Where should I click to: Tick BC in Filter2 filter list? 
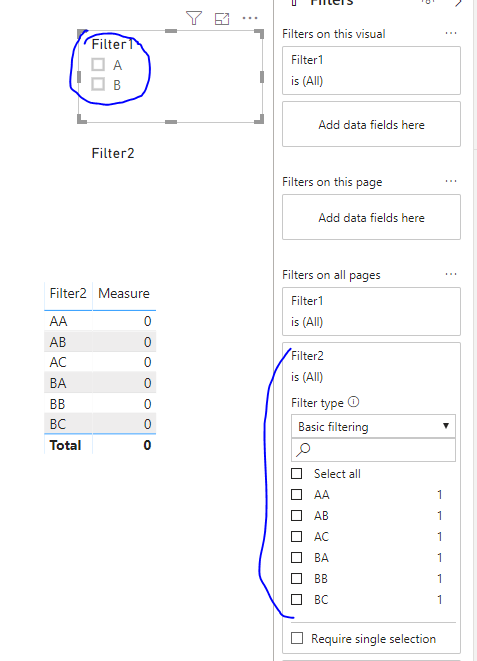coord(297,599)
